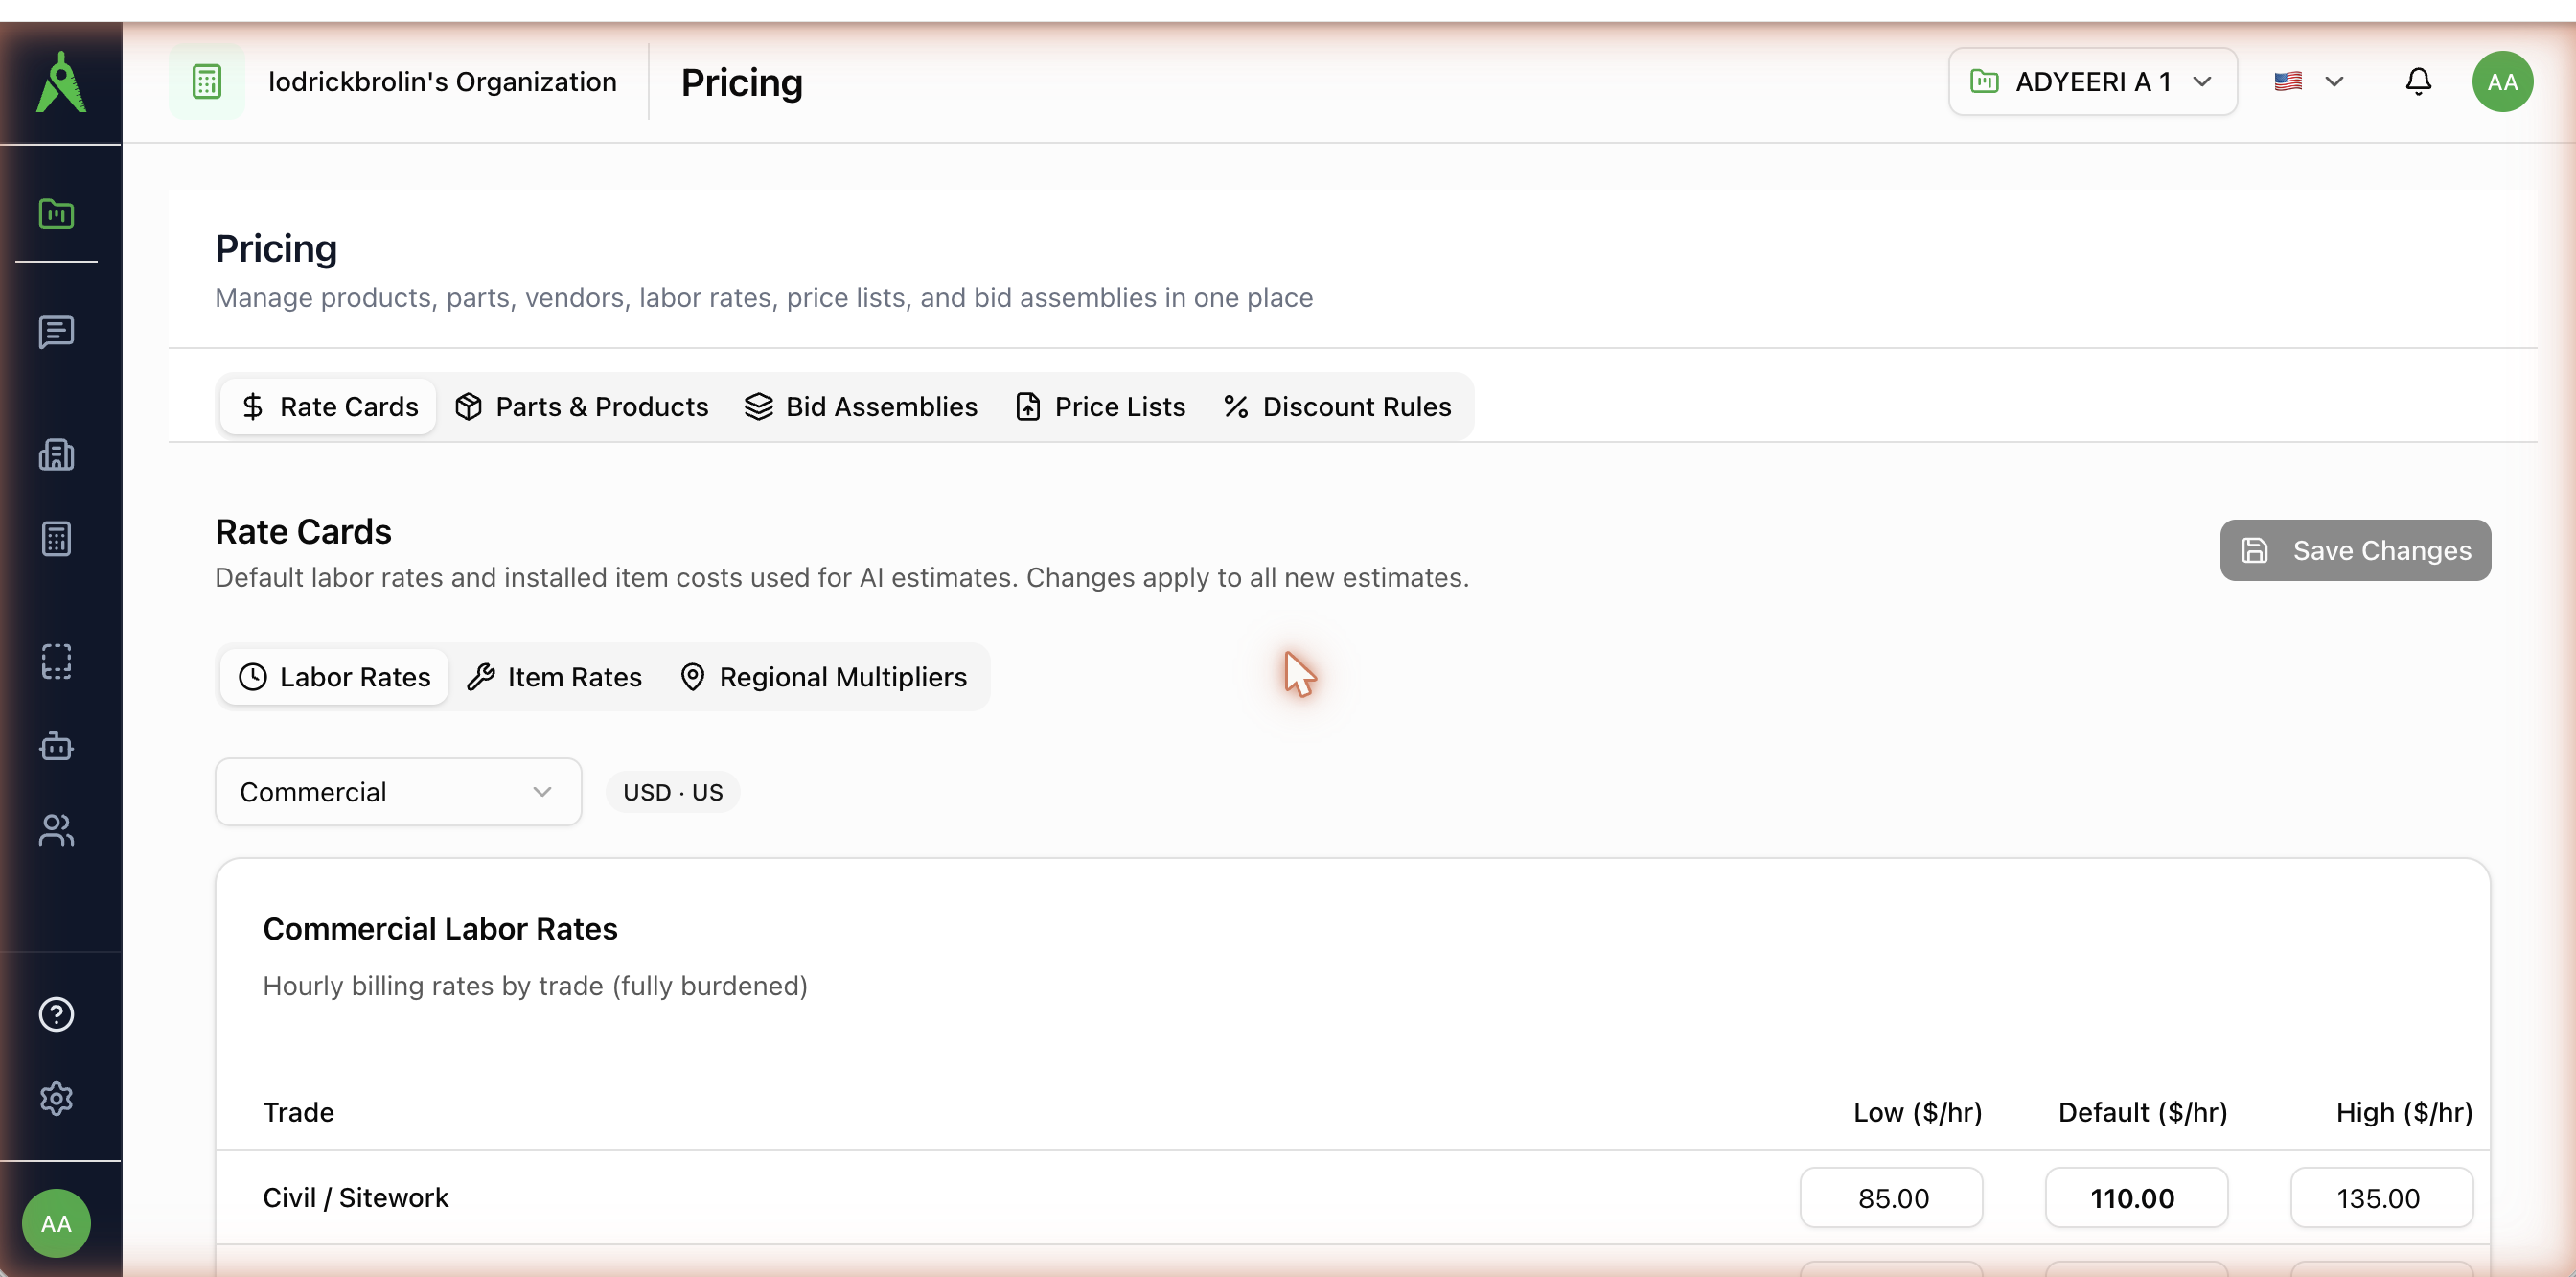Edit the Civil / Sitework default rate field
Screen dimensions: 2576x1277
(x=2136, y=1197)
